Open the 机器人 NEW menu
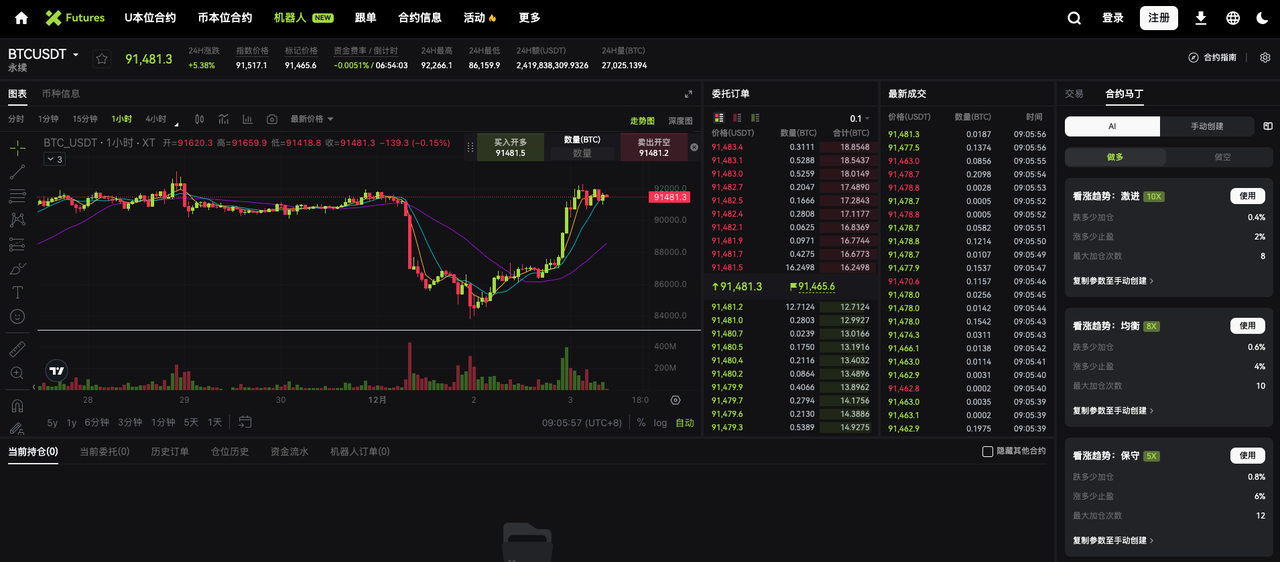Screen dimensions: 1280x562 click(x=303, y=18)
